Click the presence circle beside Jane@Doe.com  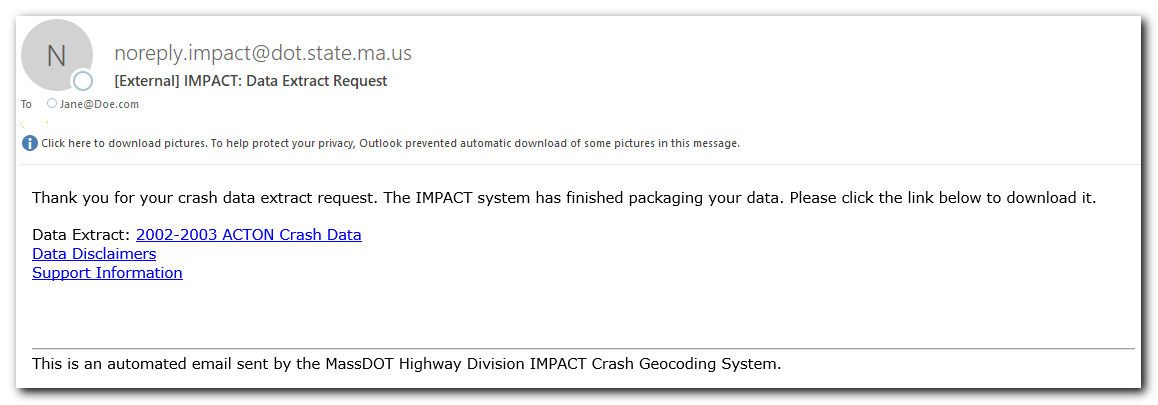(x=52, y=103)
